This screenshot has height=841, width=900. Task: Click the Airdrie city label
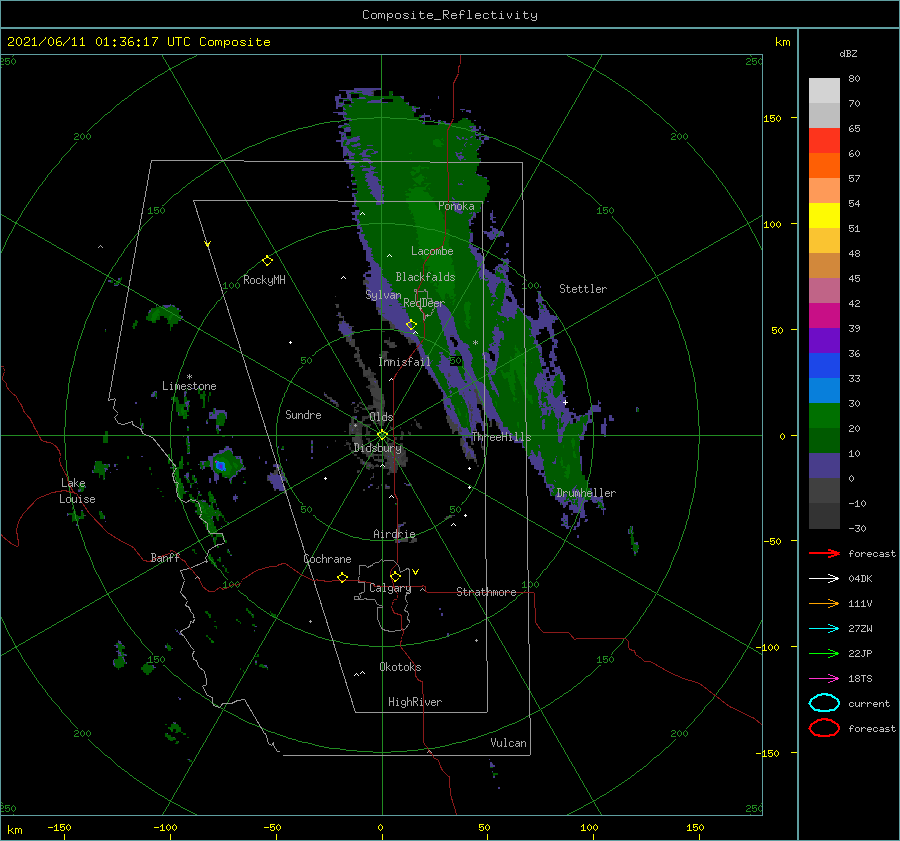(394, 534)
